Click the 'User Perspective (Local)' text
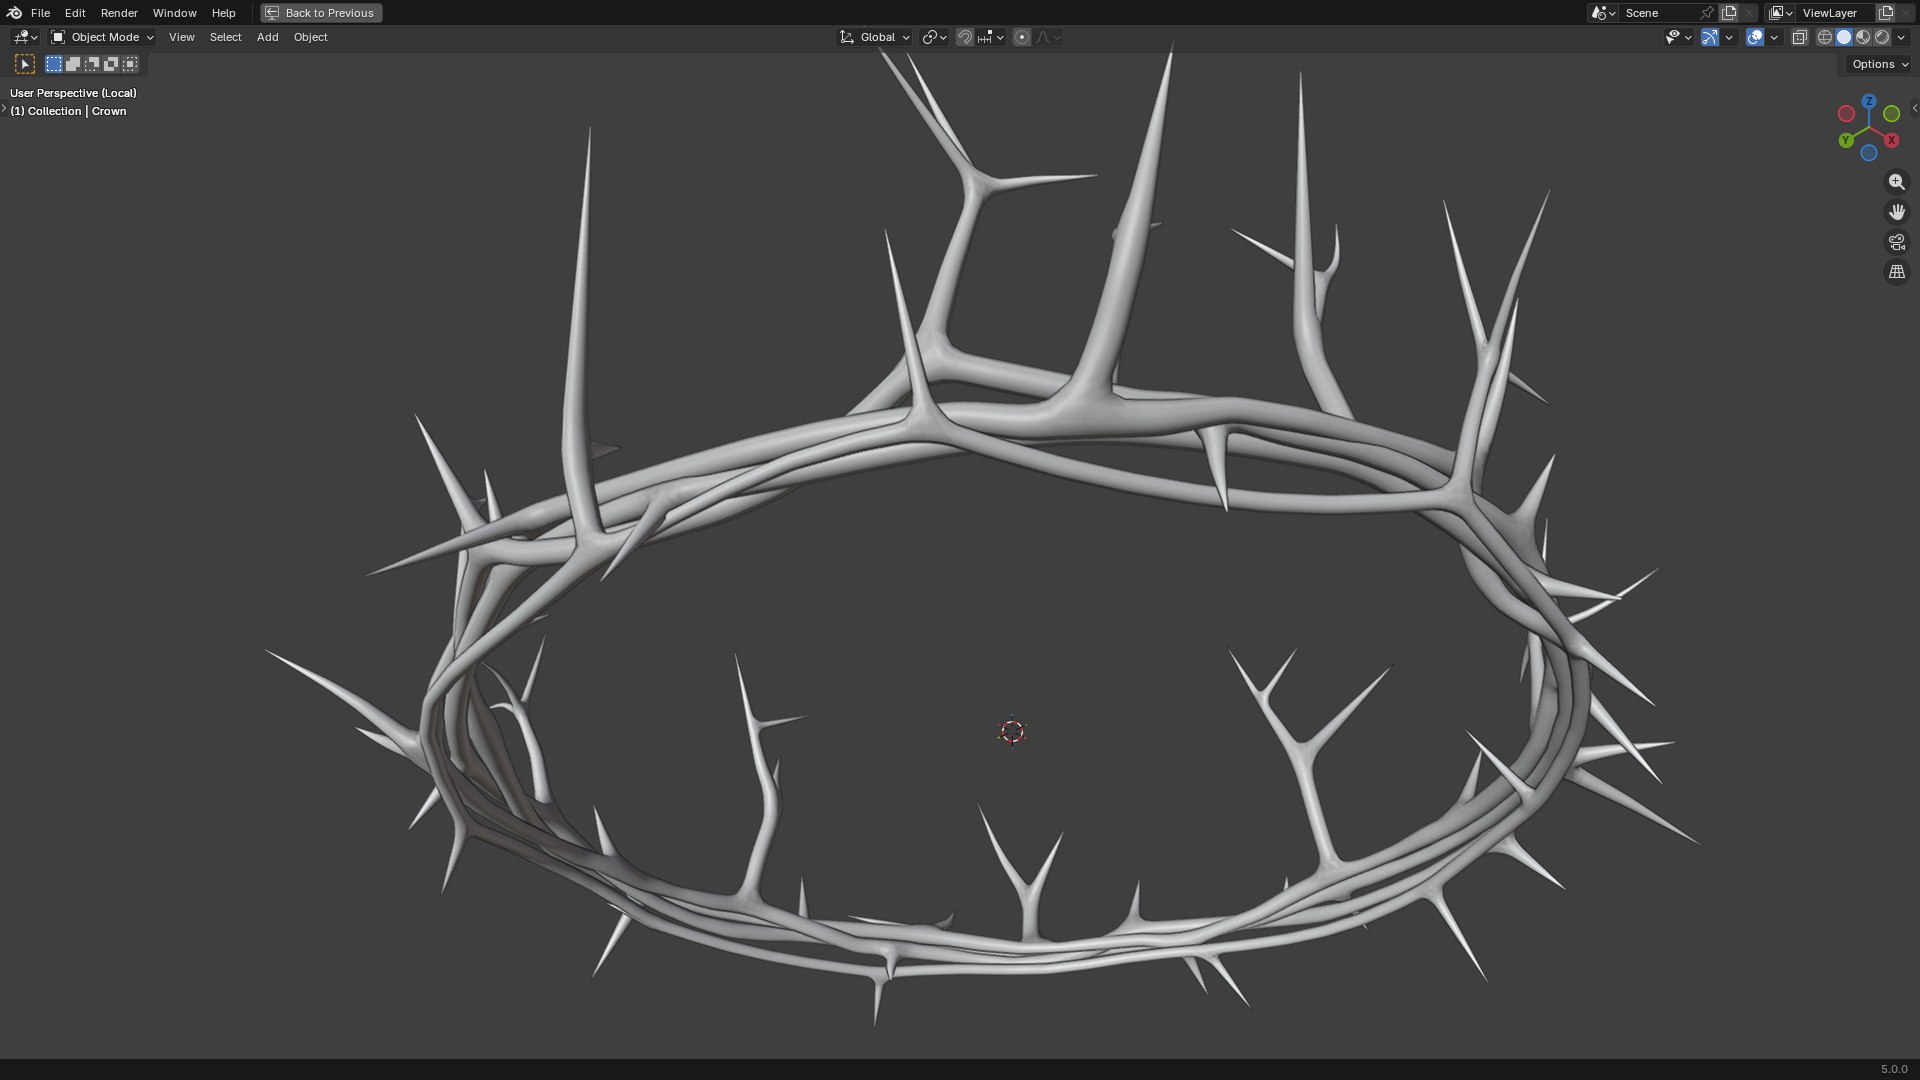The image size is (1920, 1080). point(73,93)
